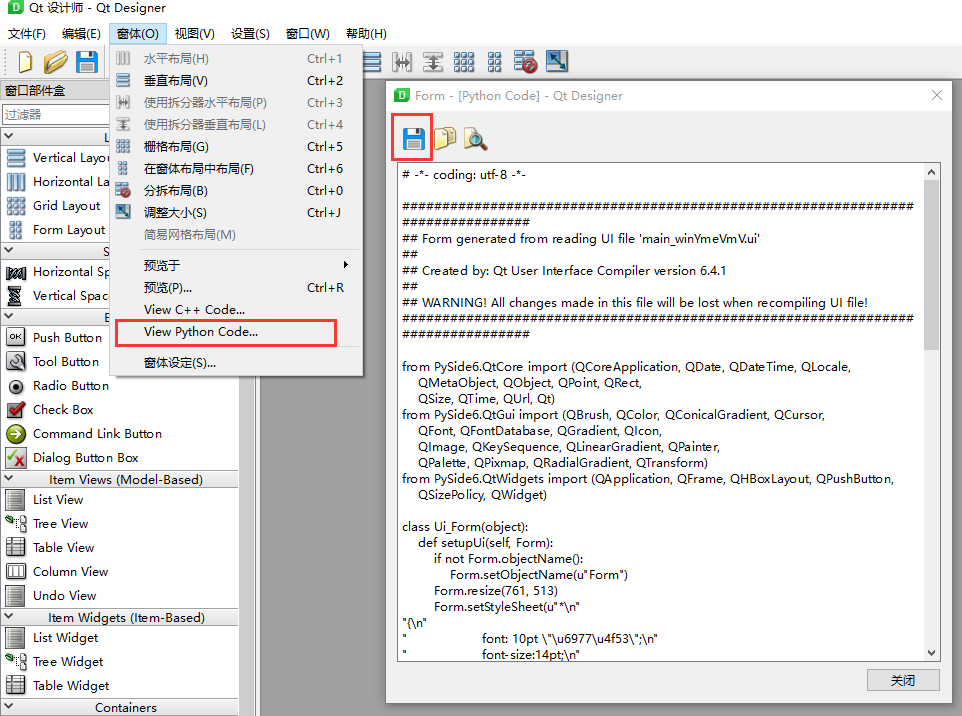Click Copy icon in Python Code window
This screenshot has width=962, height=716.
pos(445,139)
